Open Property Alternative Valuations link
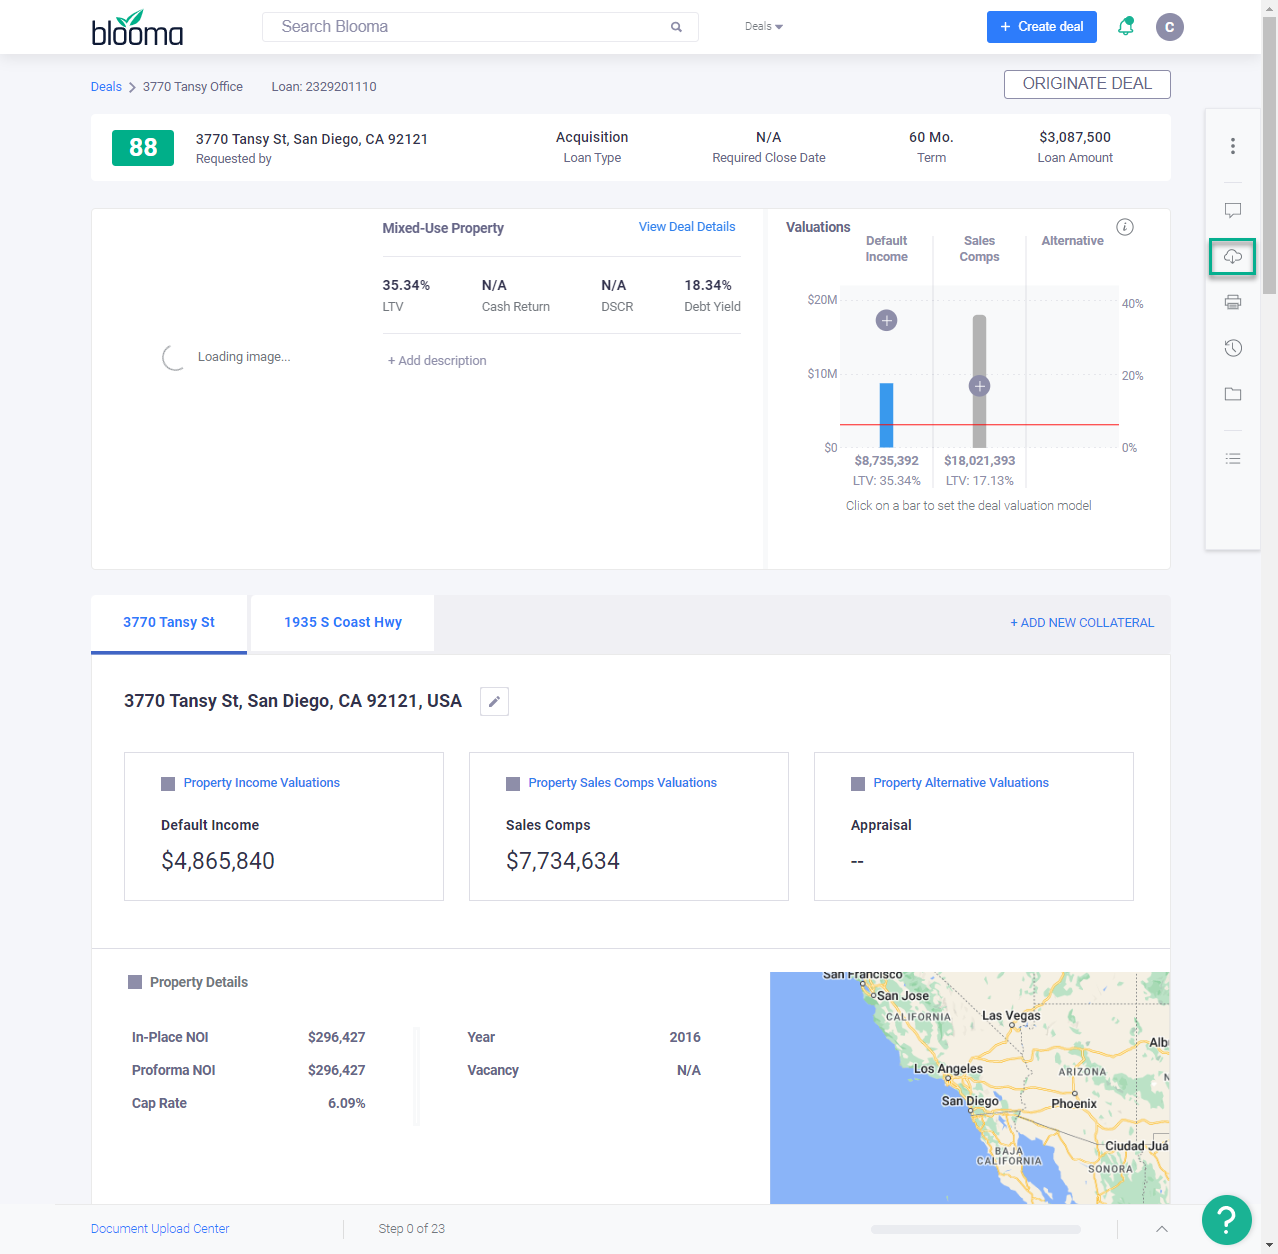The height and width of the screenshot is (1254, 1278). [x=961, y=783]
